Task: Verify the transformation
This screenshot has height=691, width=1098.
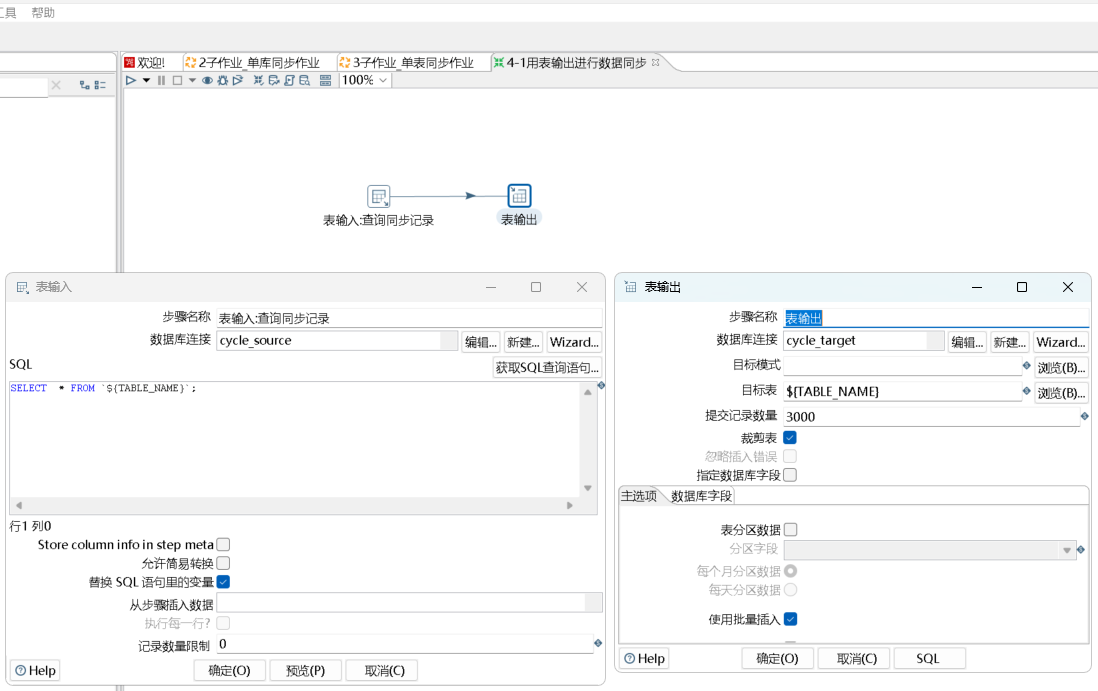Action: click(x=258, y=81)
